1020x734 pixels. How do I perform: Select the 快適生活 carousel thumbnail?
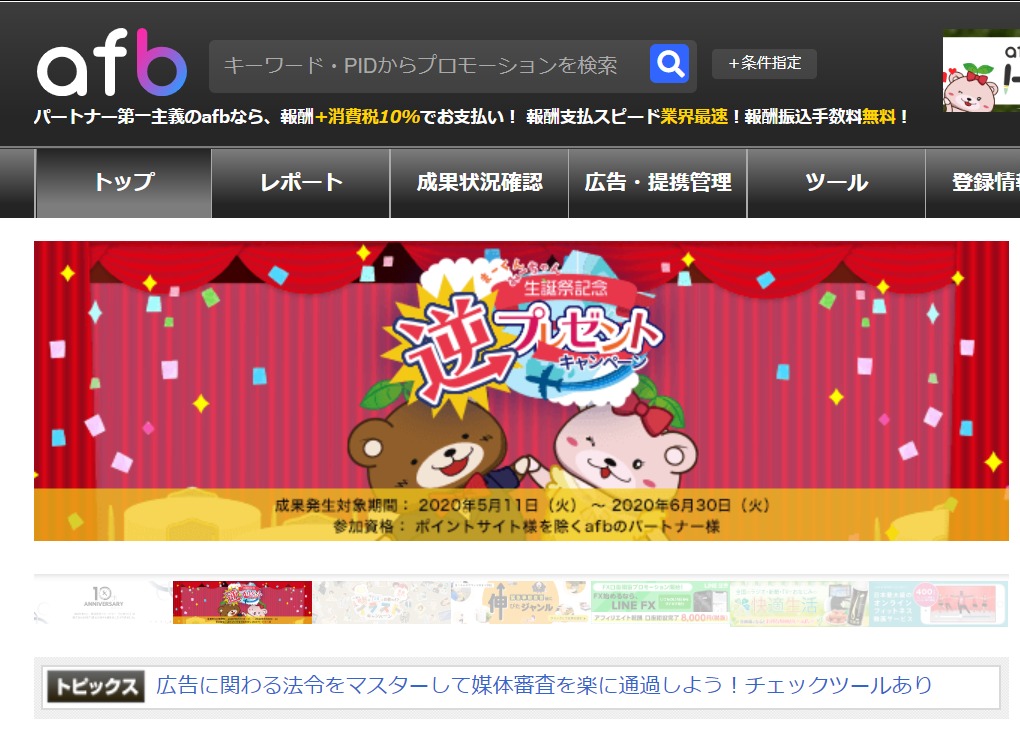799,603
